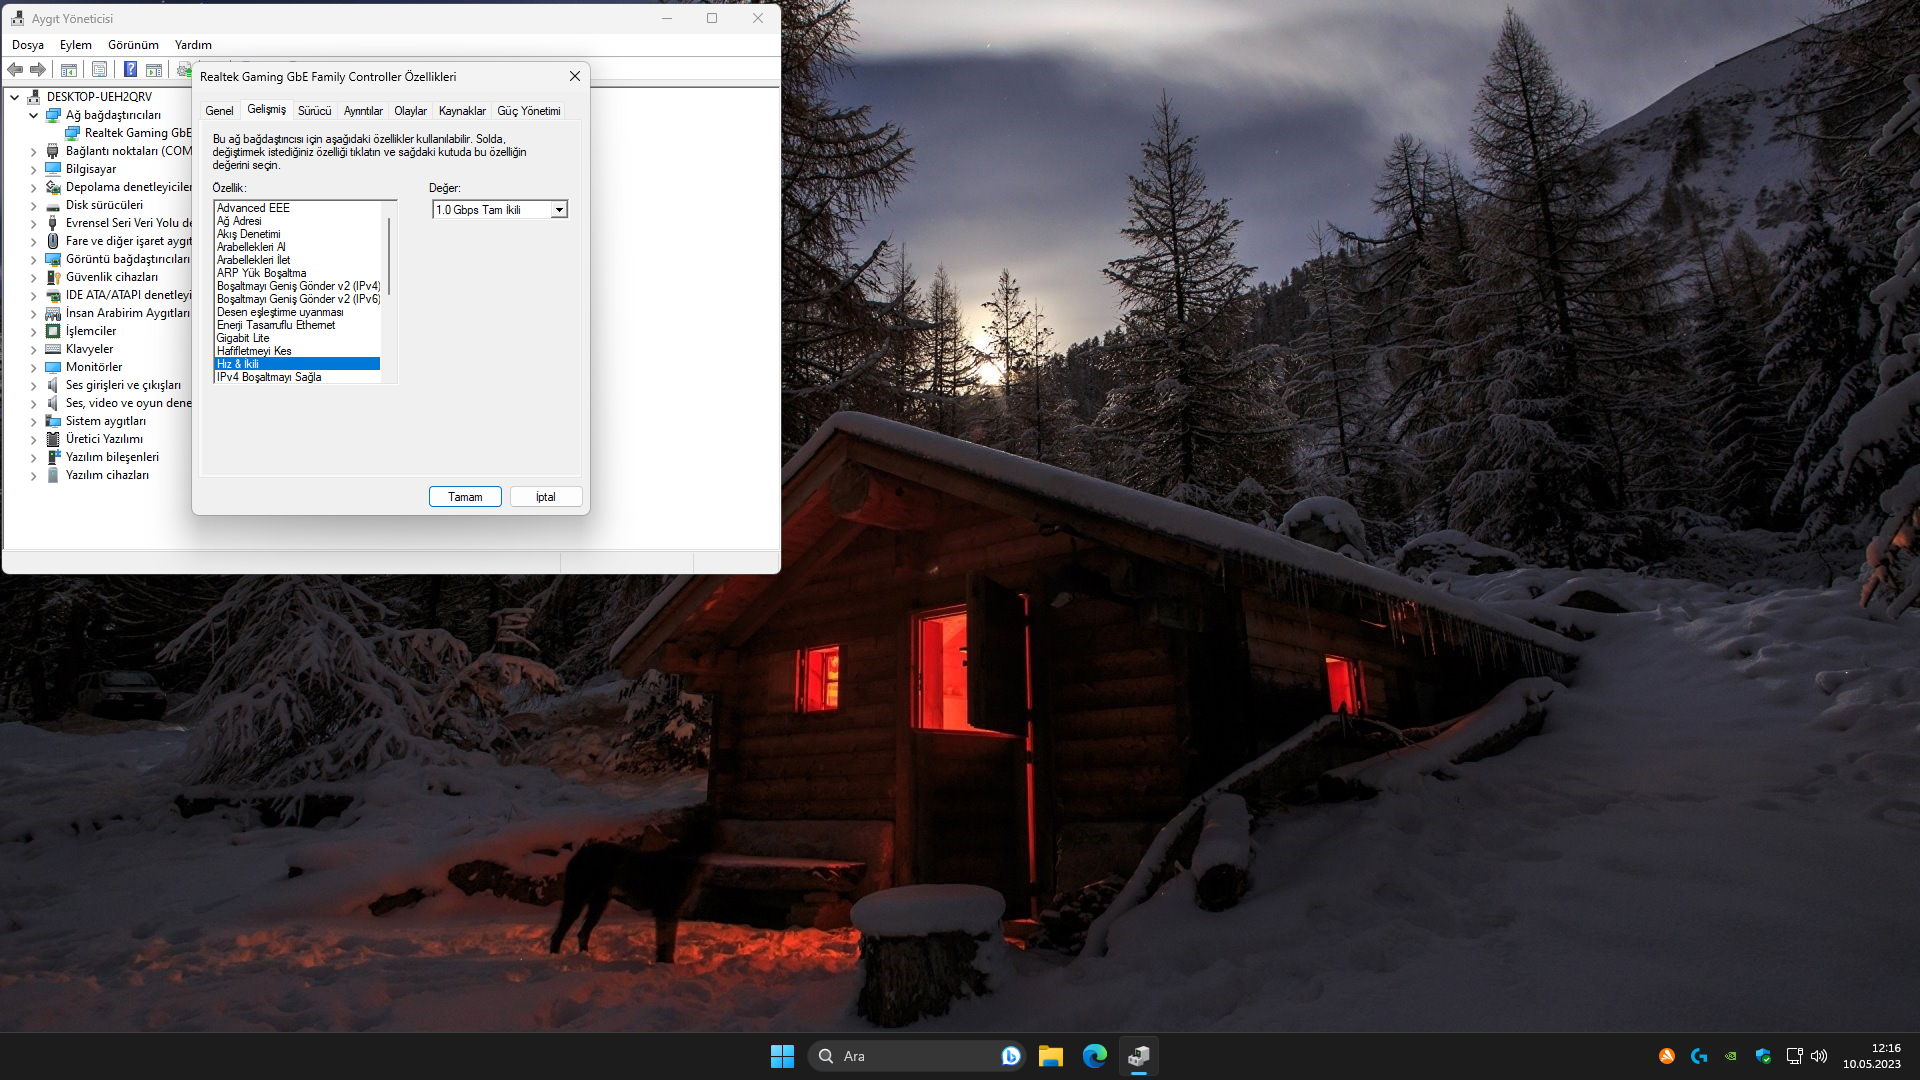
Task: Collapse the Ağ bağdaştırıcıları tree node
Action: [33, 115]
